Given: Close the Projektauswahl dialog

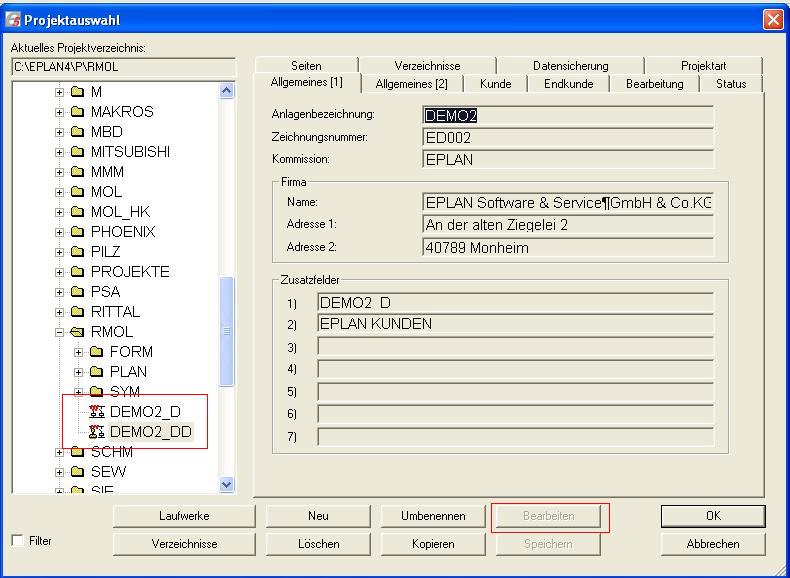Looking at the screenshot, I should pos(773,20).
